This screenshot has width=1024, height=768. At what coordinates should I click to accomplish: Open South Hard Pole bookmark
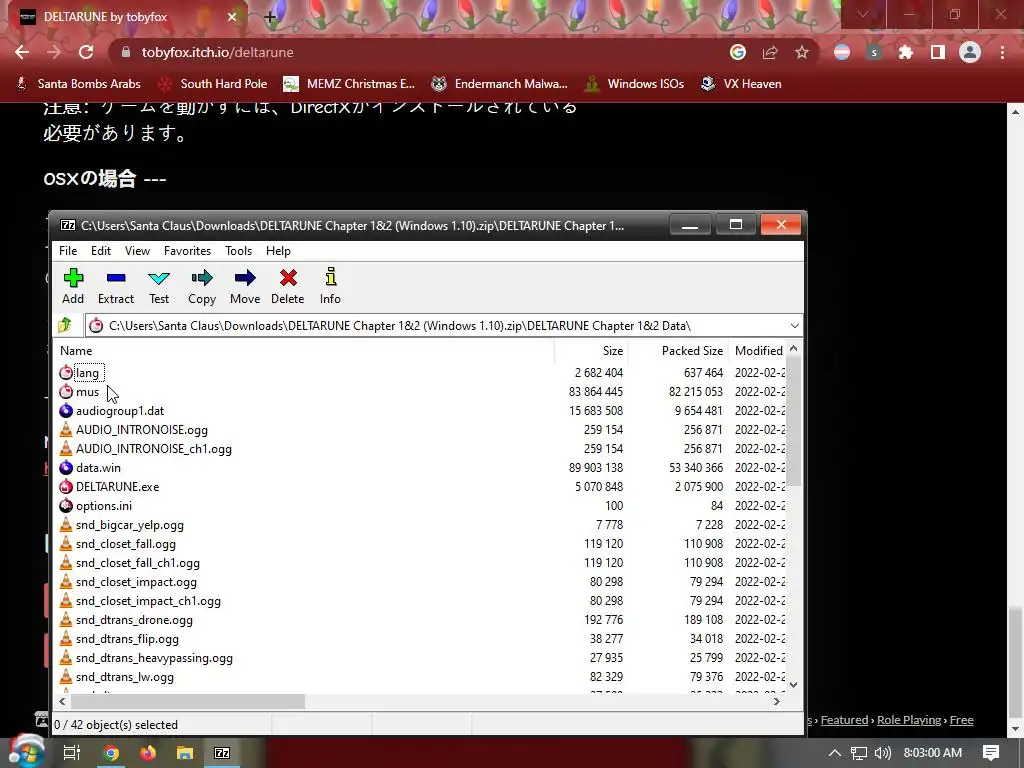tap(213, 84)
